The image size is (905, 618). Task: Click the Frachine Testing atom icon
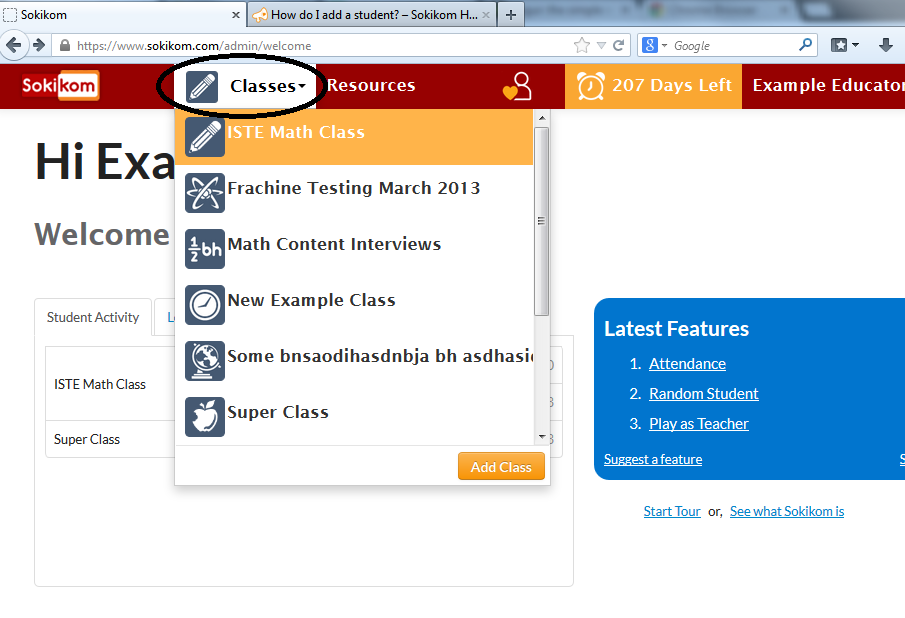click(205, 193)
